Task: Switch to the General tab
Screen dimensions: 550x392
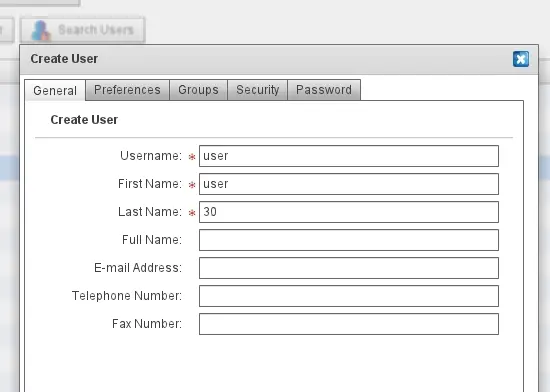Action: tap(55, 90)
